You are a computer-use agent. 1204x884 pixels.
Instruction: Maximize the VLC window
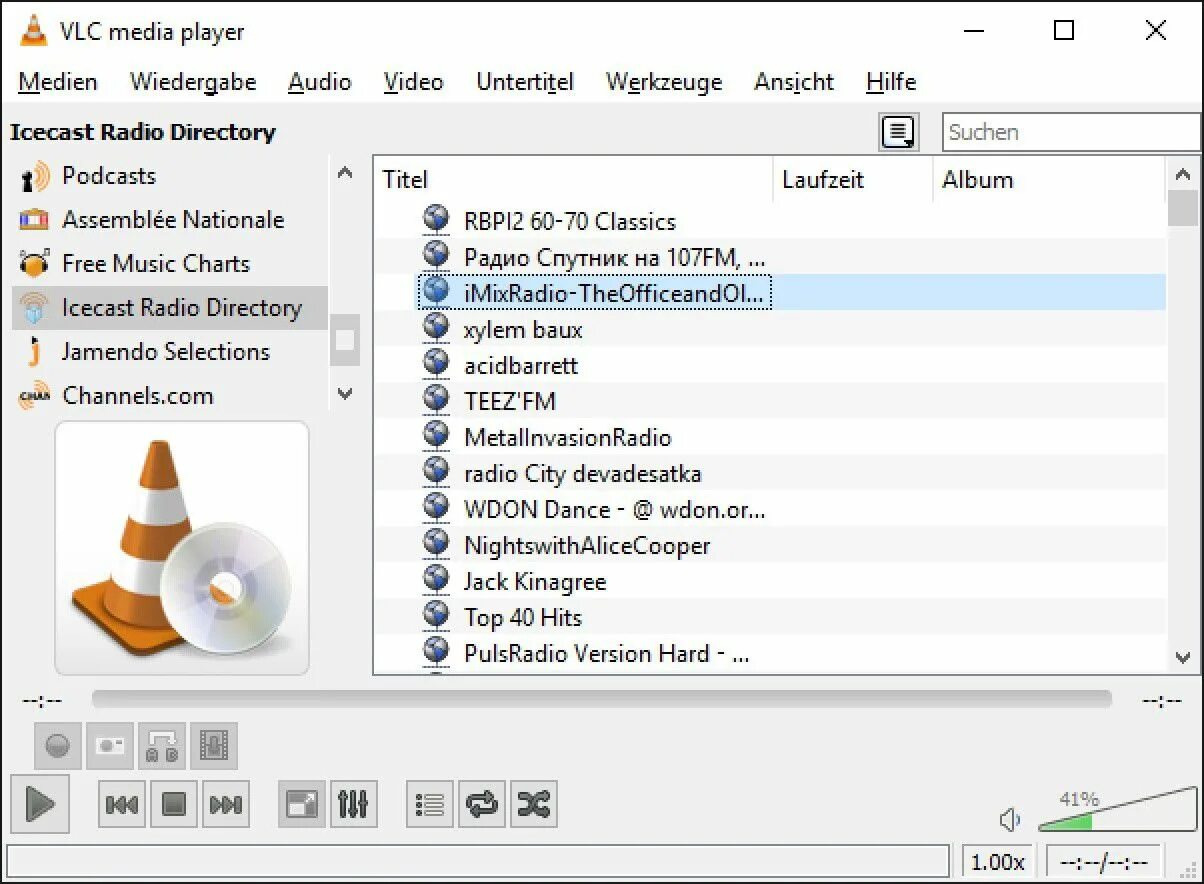point(1064,31)
